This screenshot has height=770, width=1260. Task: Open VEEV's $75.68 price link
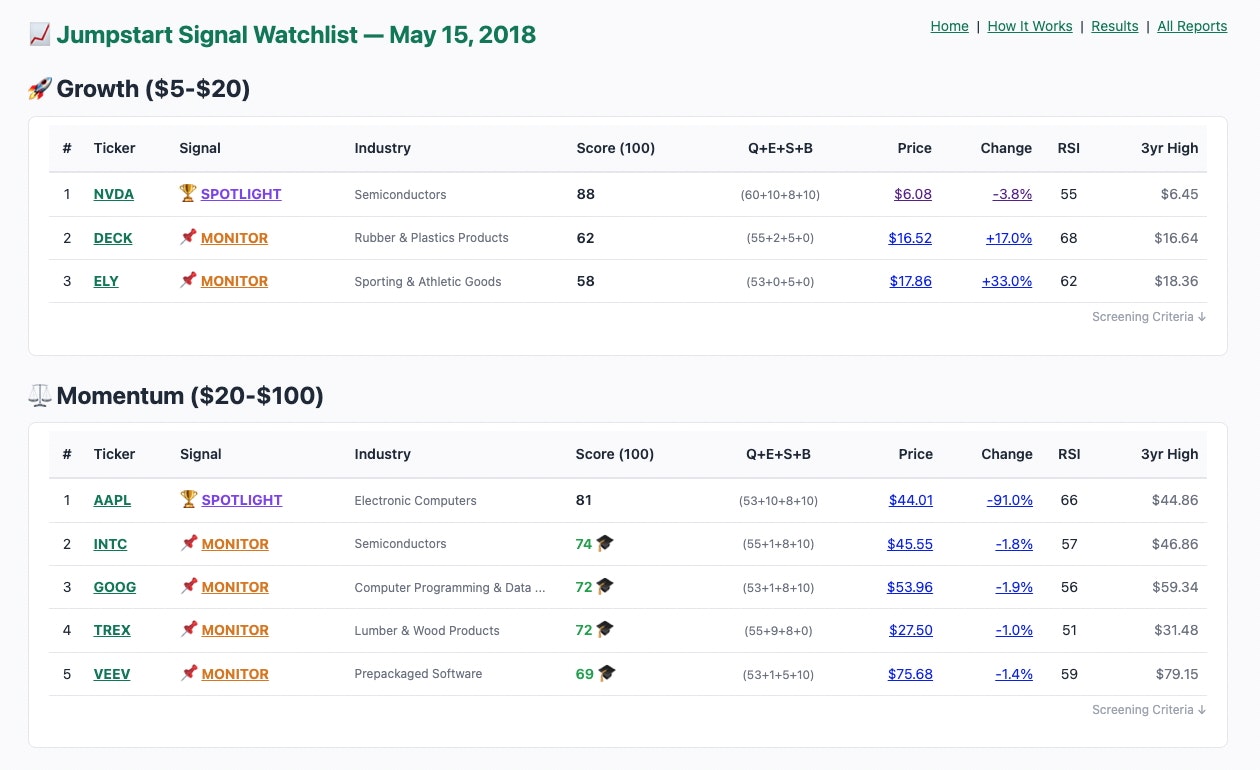click(910, 674)
